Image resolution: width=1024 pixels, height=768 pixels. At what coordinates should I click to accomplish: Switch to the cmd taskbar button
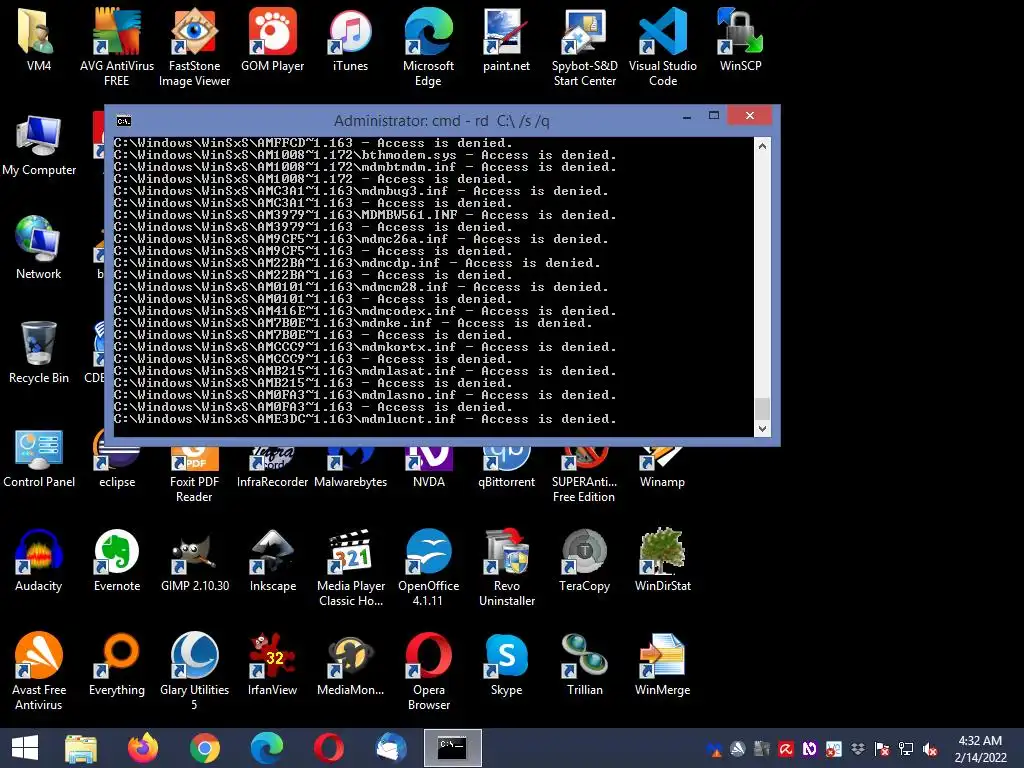pyautogui.click(x=453, y=748)
